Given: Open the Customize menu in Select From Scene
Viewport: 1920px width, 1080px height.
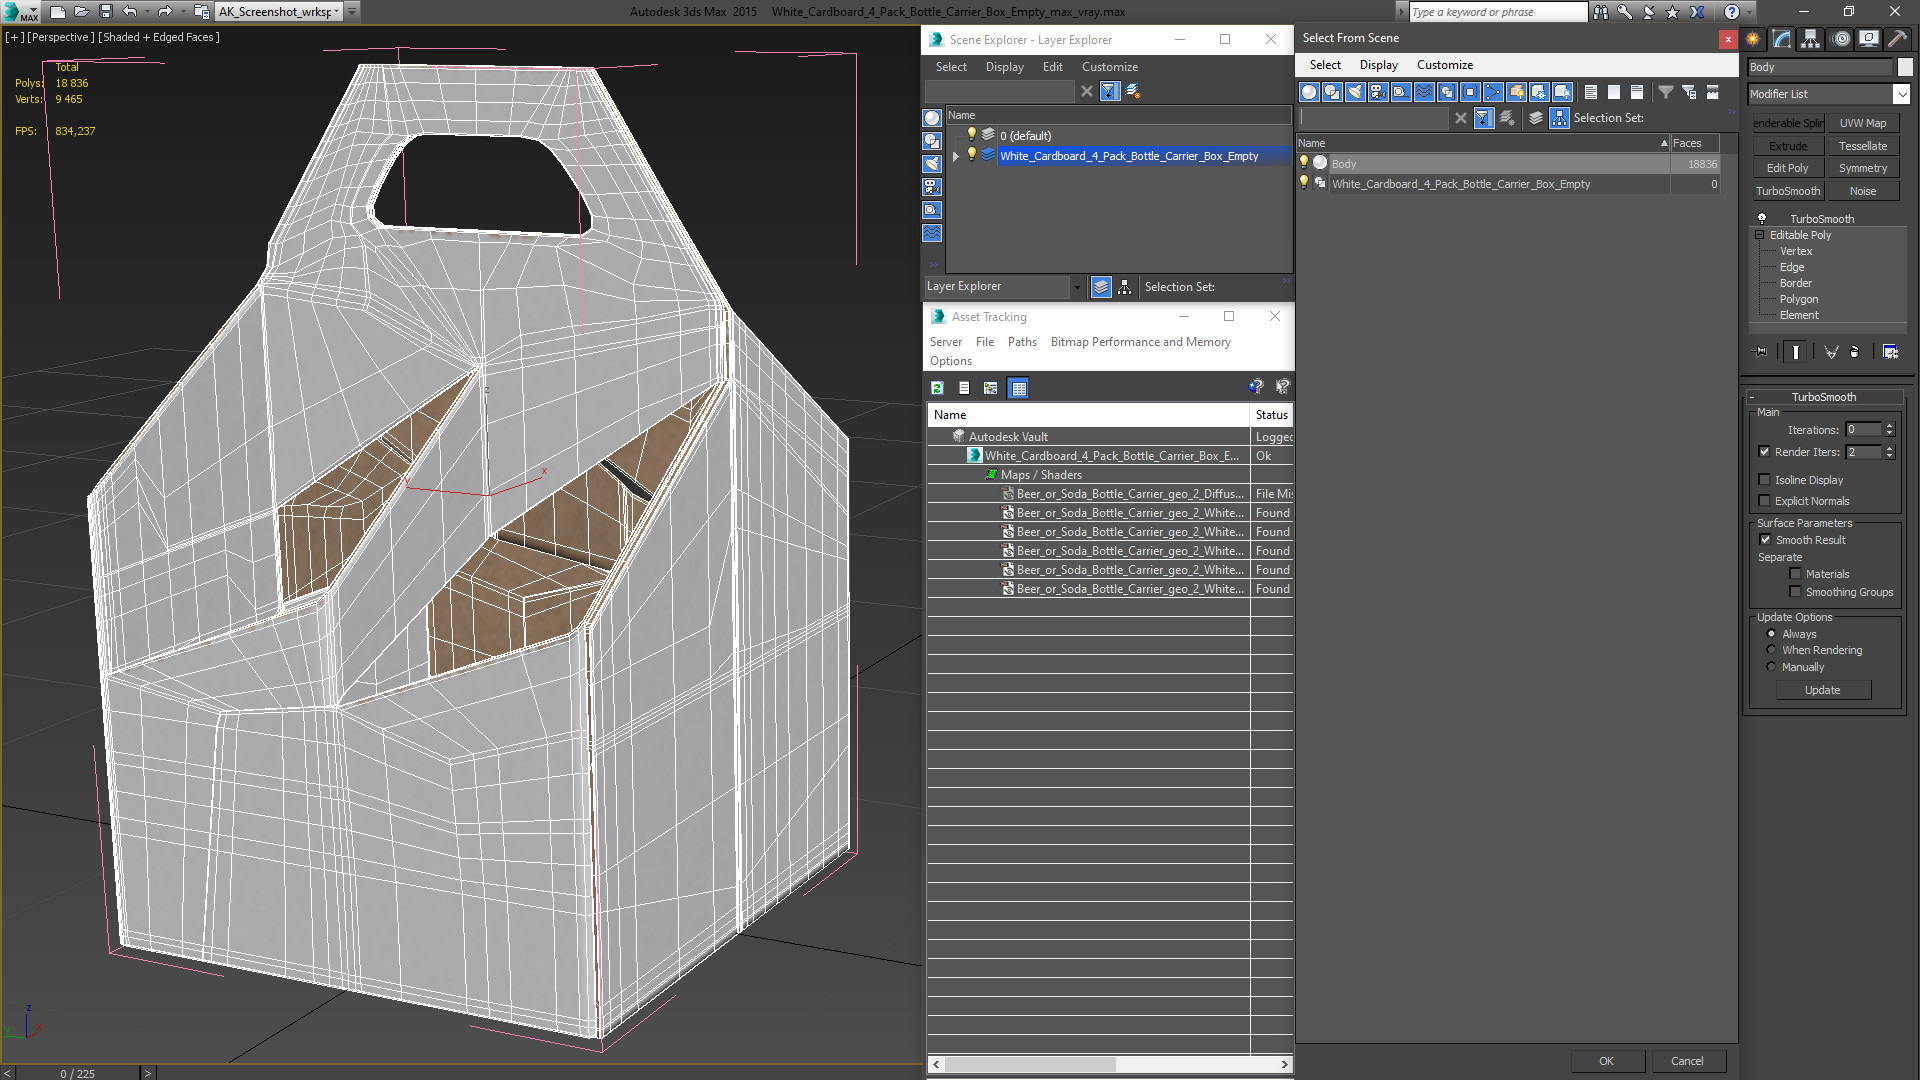Looking at the screenshot, I should tap(1444, 65).
